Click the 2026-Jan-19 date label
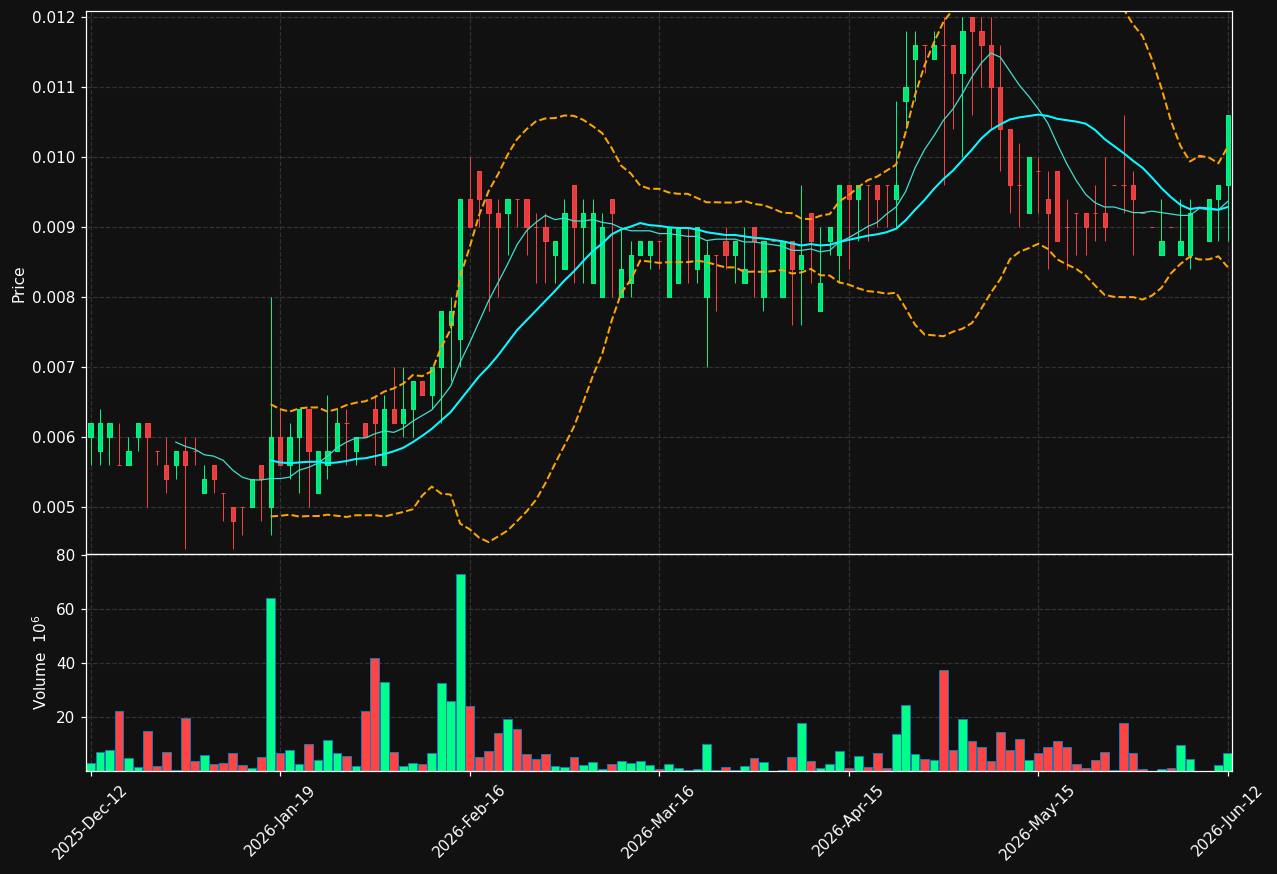This screenshot has width=1277, height=874. coord(278,821)
